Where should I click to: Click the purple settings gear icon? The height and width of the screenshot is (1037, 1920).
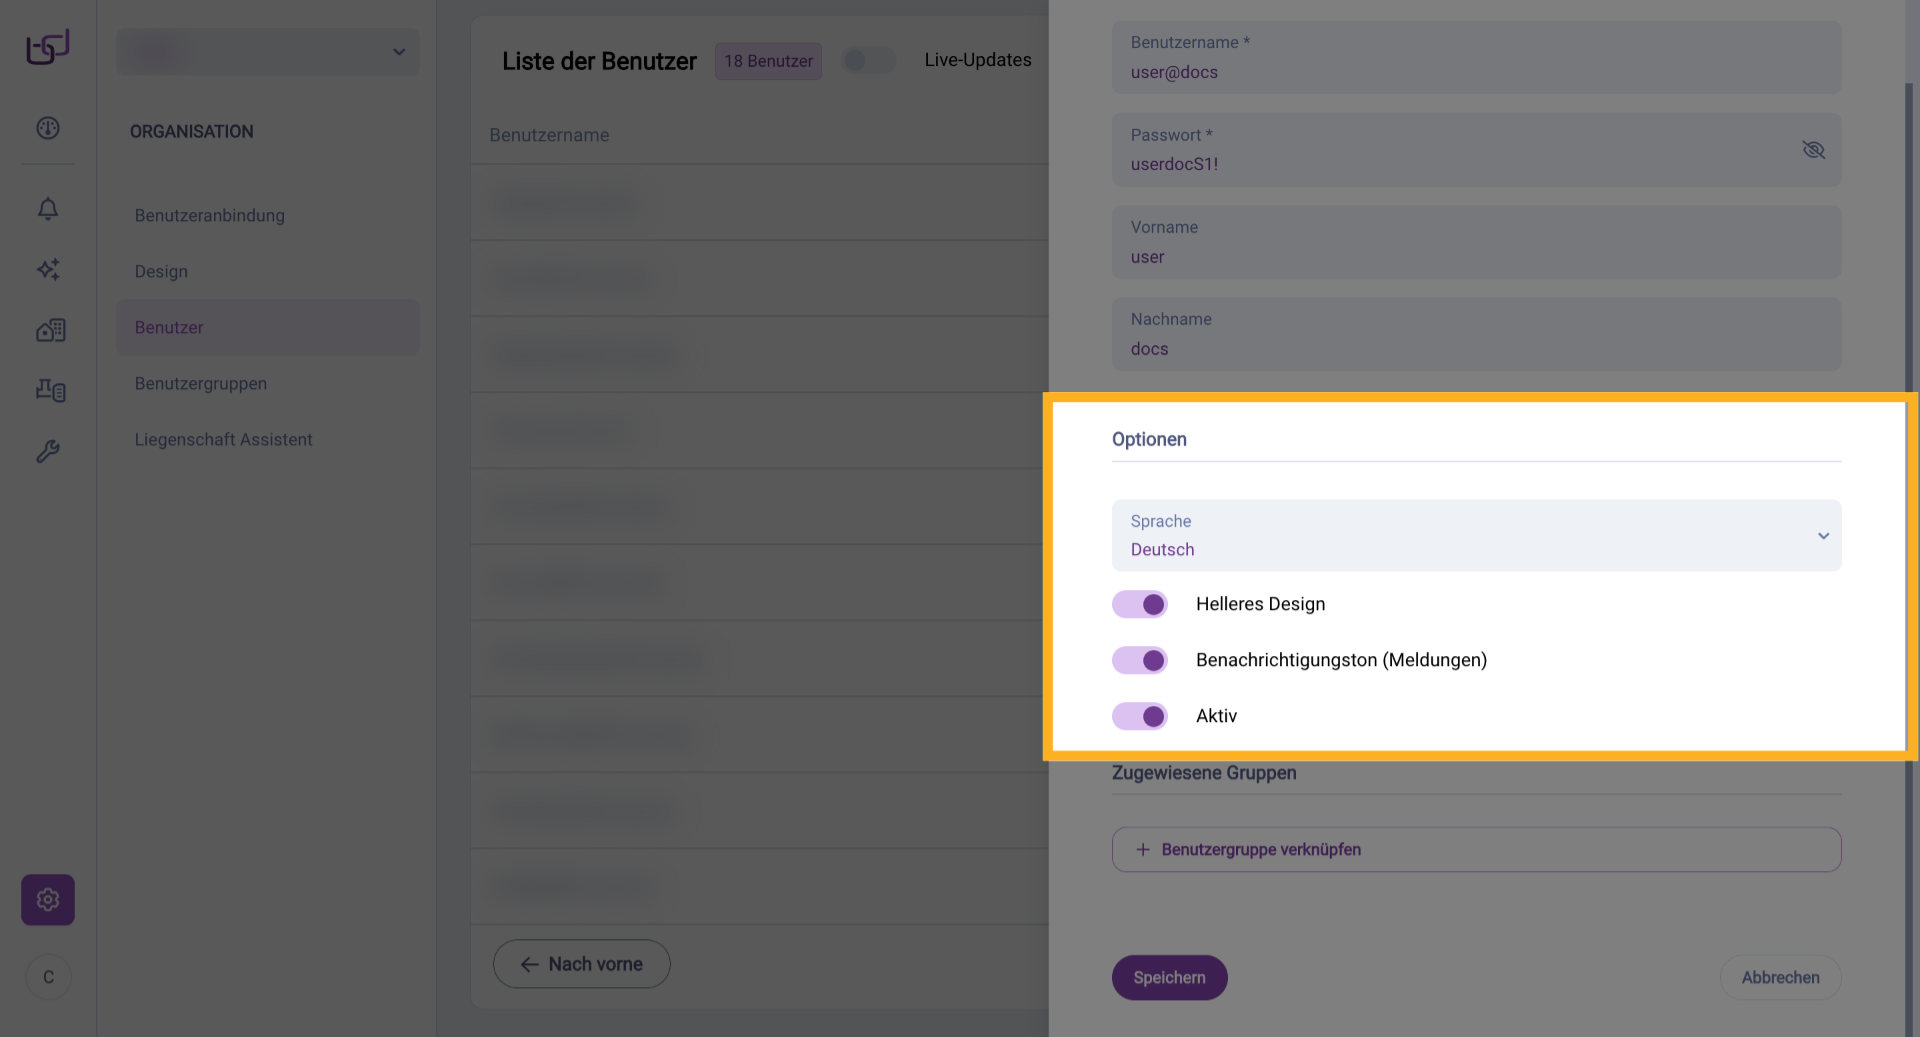pos(48,900)
